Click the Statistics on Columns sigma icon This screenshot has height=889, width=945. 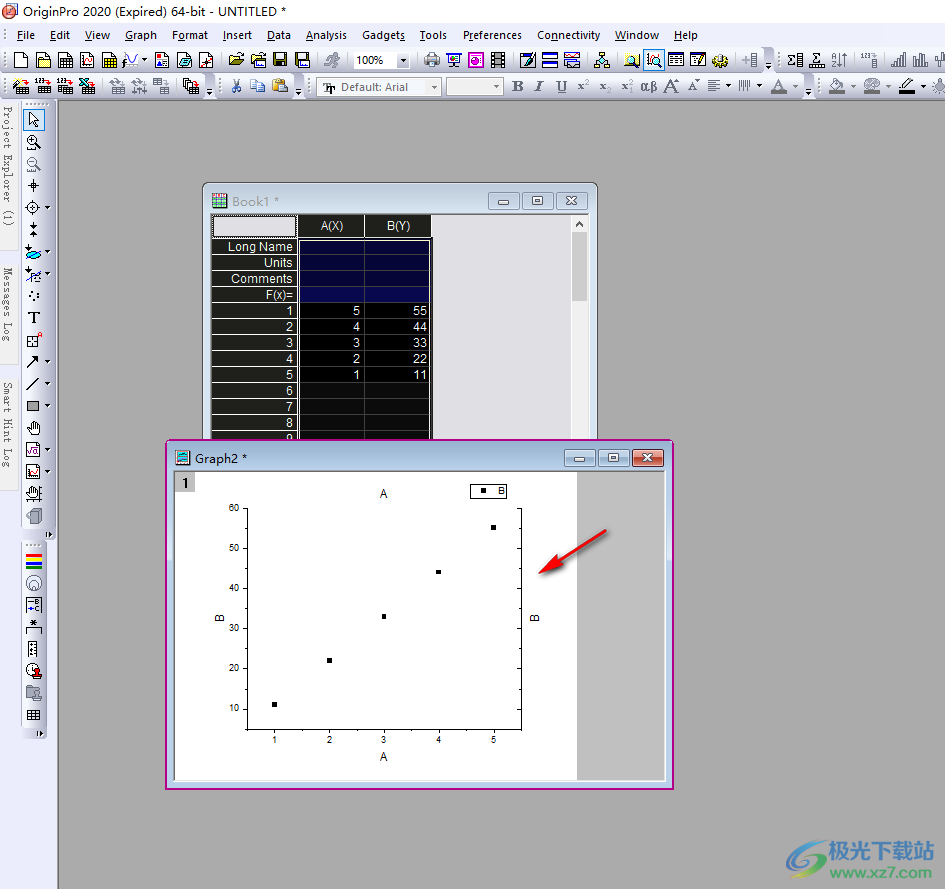(795, 60)
